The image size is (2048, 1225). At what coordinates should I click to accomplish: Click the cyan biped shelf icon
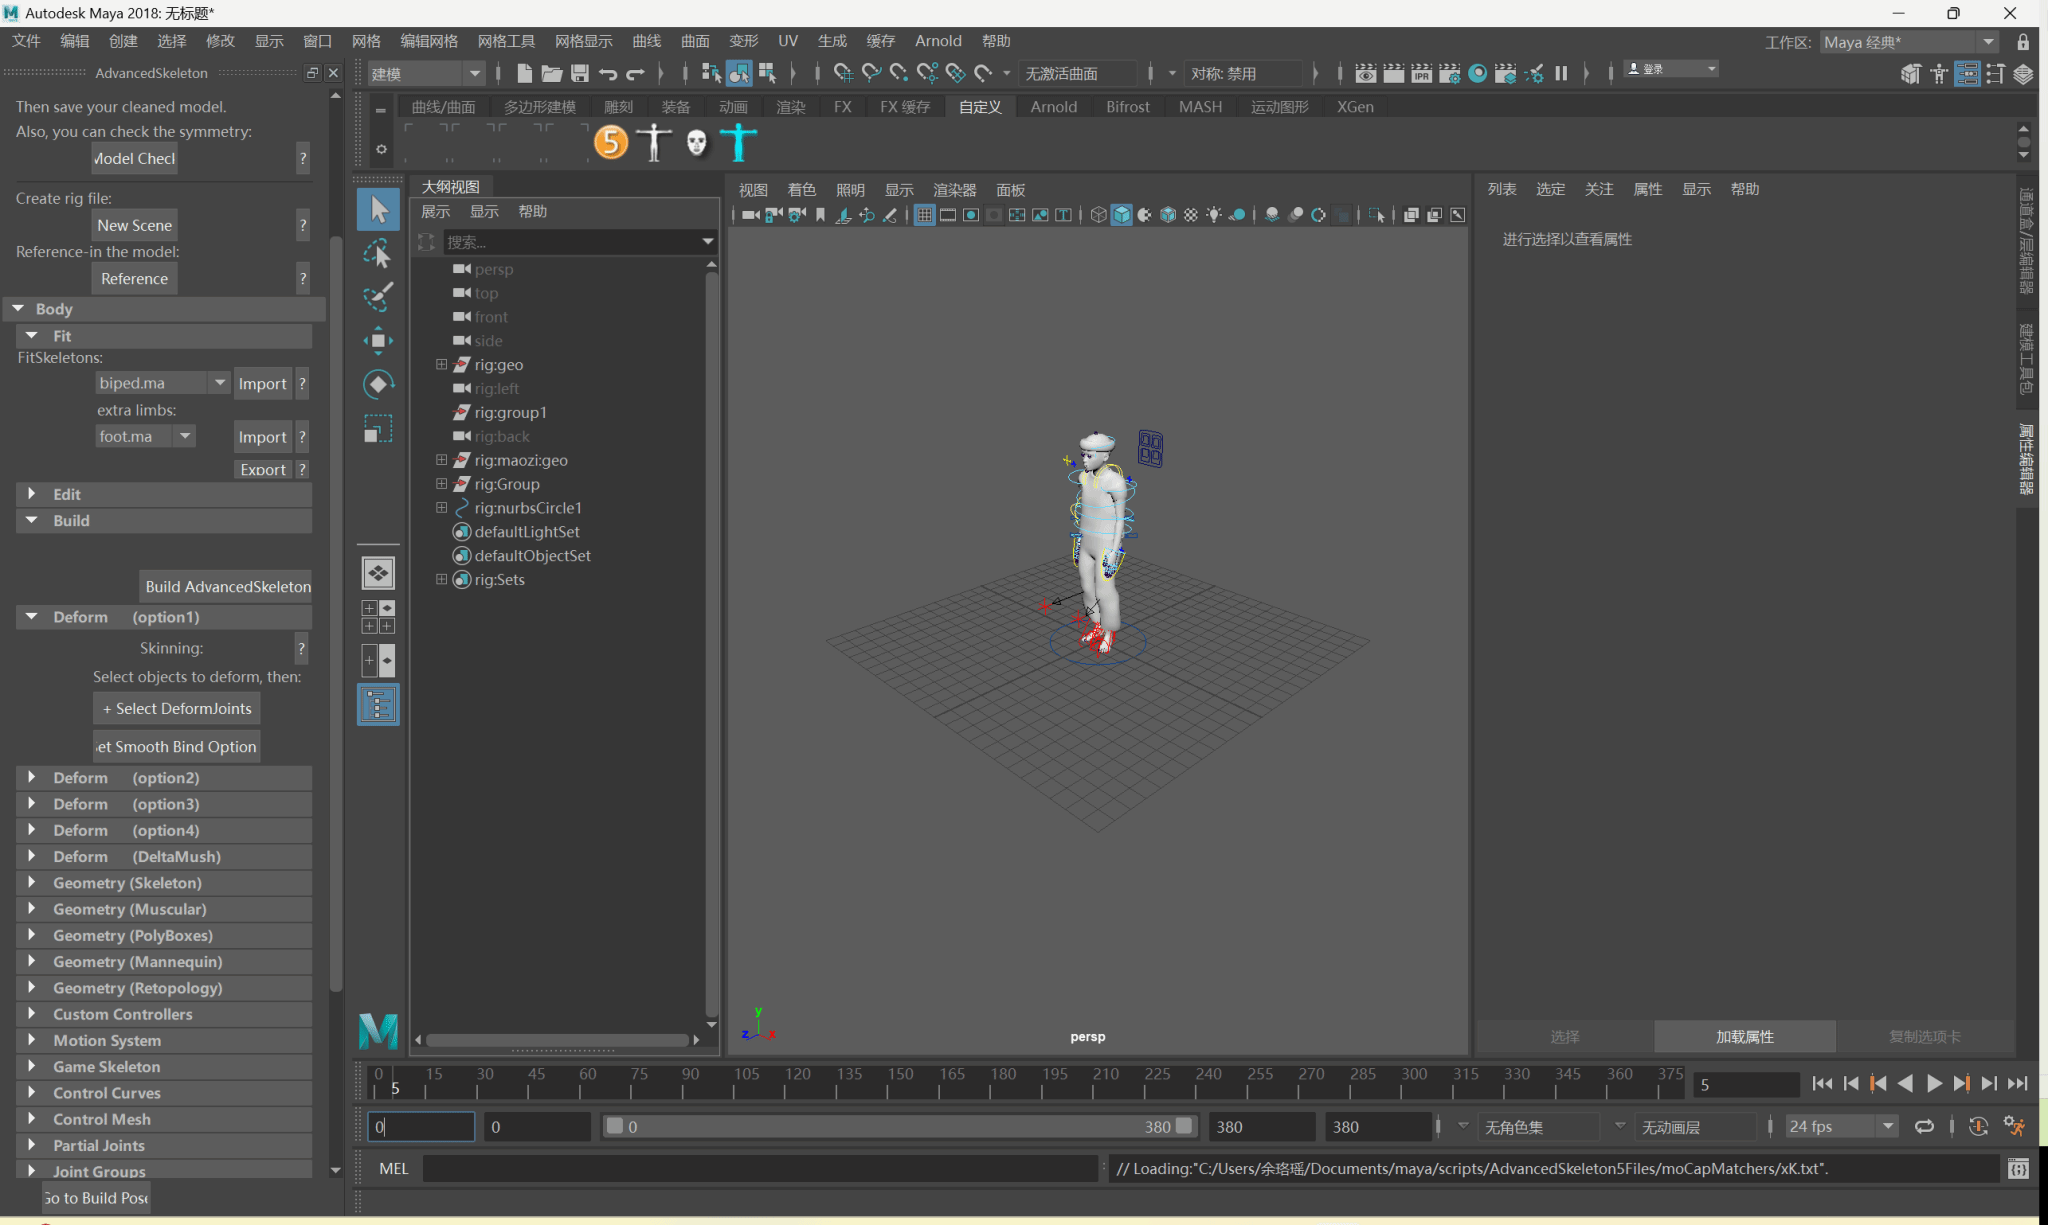click(739, 142)
